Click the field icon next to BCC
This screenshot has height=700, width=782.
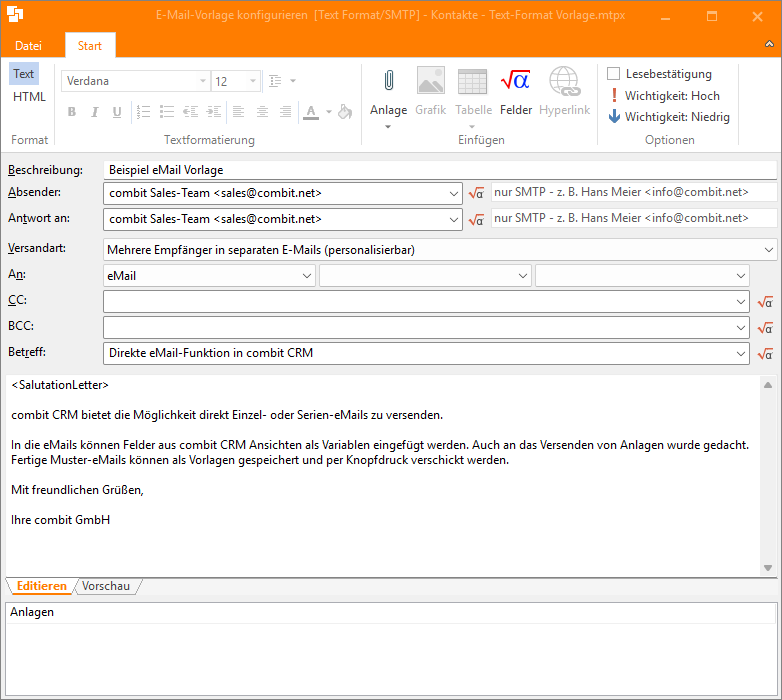(x=765, y=327)
